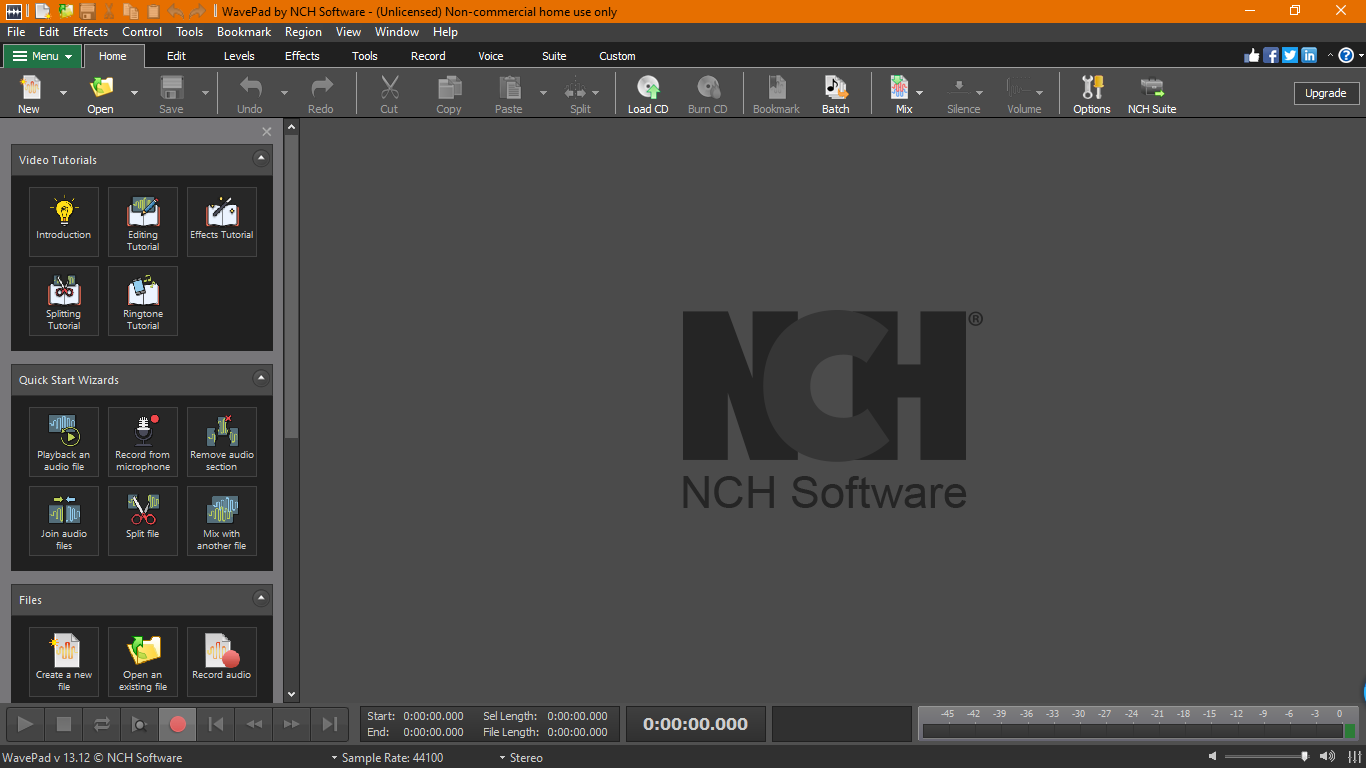Switch to the Custom ribbon tab

click(x=617, y=56)
